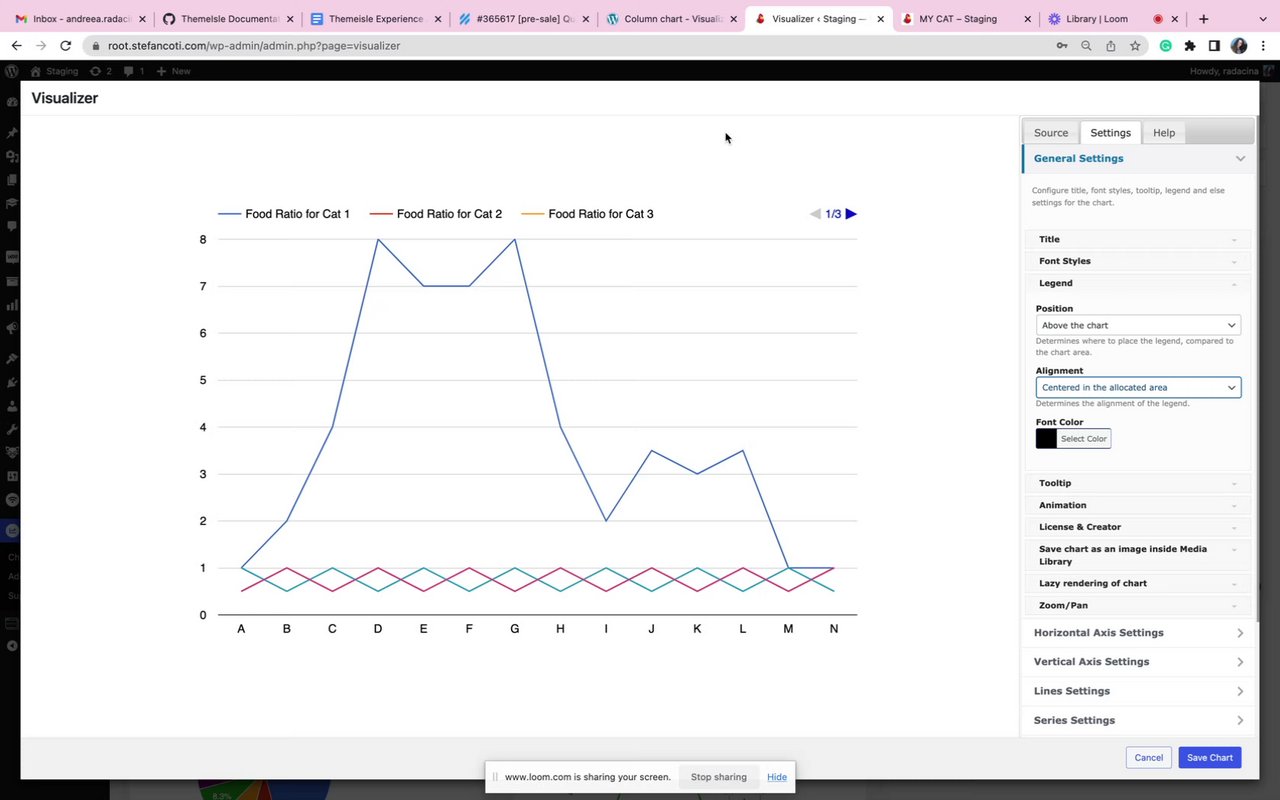The image size is (1280, 800).
Task: Open the Chrome three-dot menu
Action: (x=1264, y=45)
